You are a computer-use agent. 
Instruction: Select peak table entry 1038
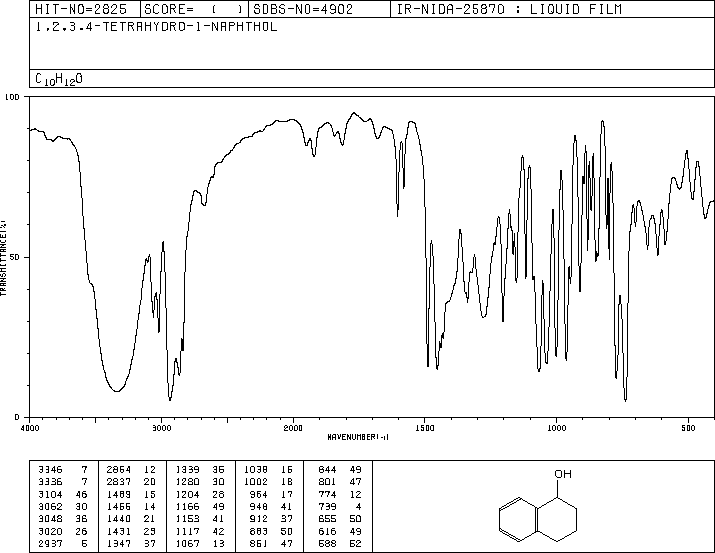point(256,469)
